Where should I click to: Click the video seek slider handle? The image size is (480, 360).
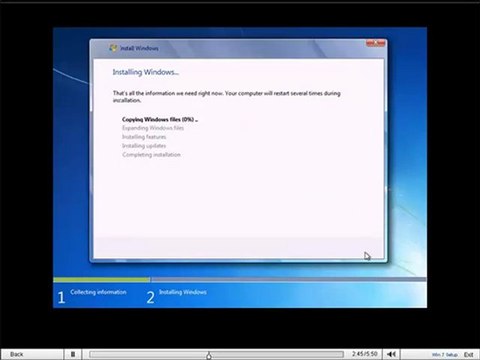(x=209, y=355)
